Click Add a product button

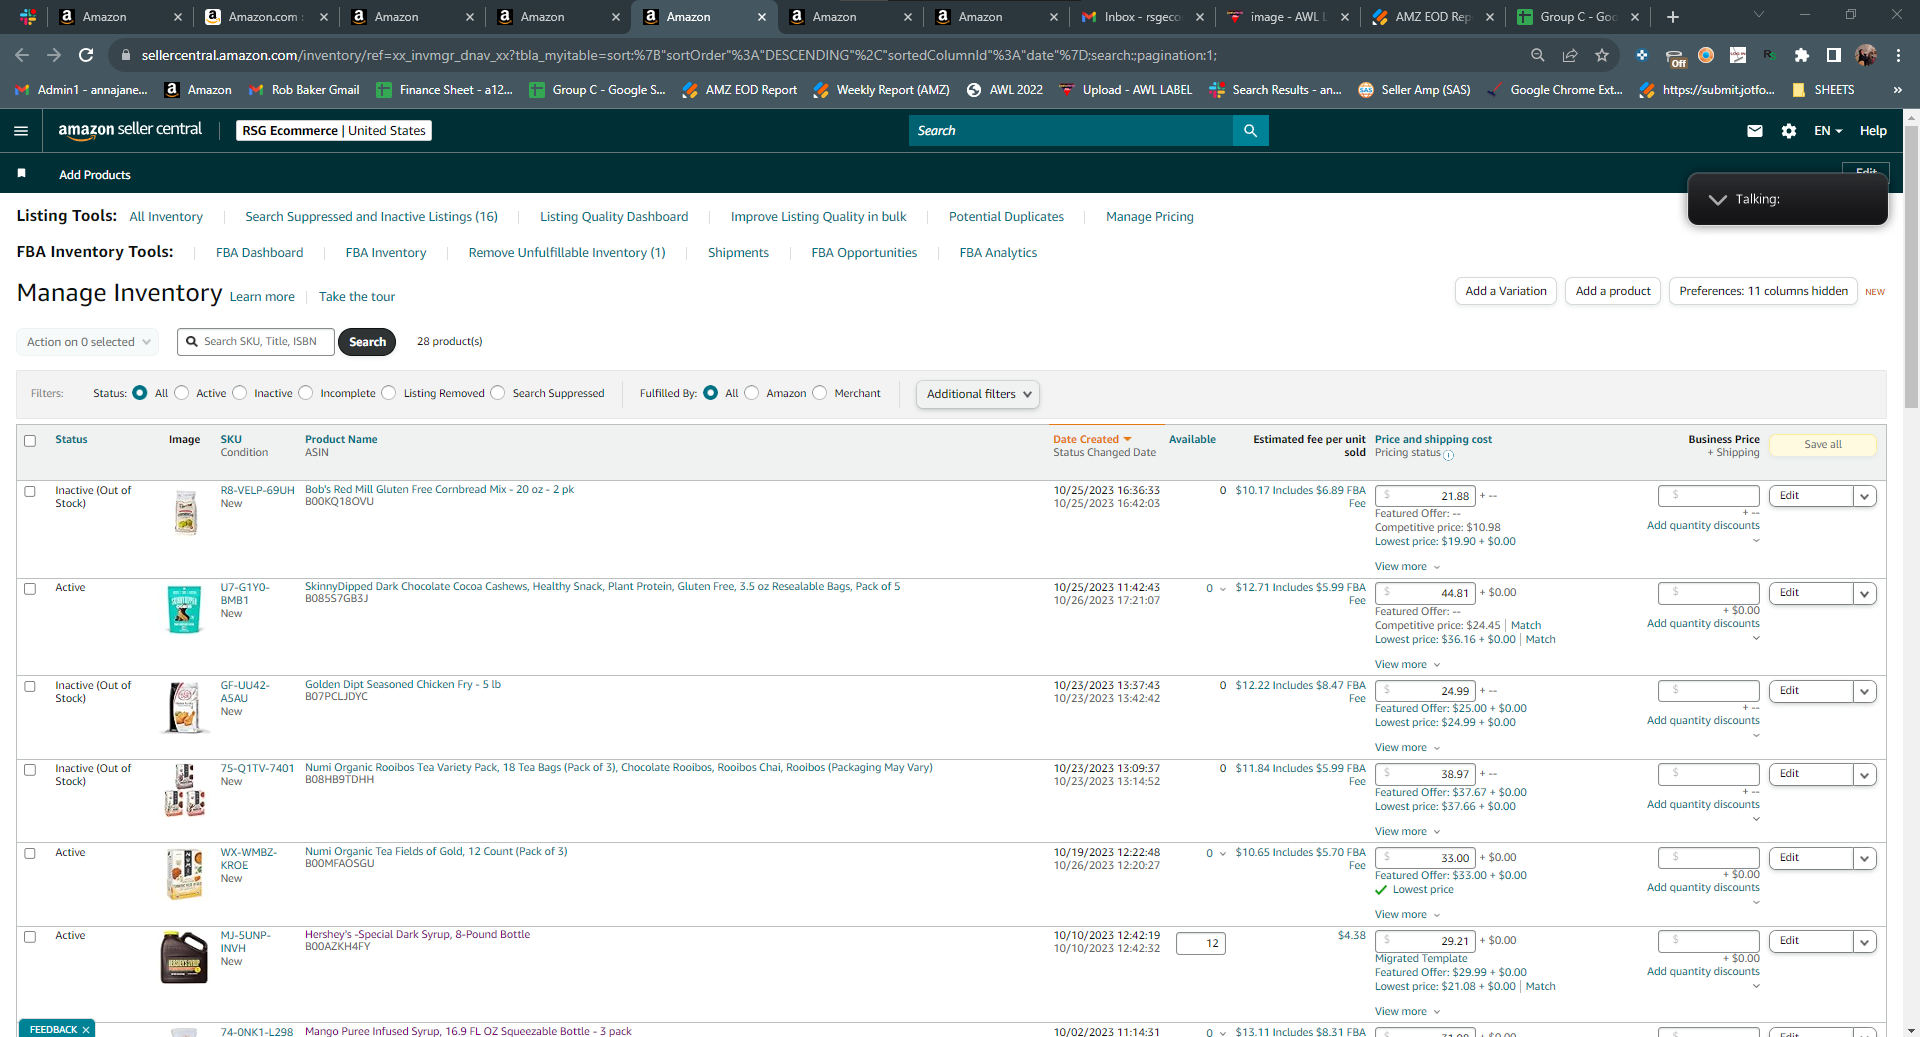1613,291
